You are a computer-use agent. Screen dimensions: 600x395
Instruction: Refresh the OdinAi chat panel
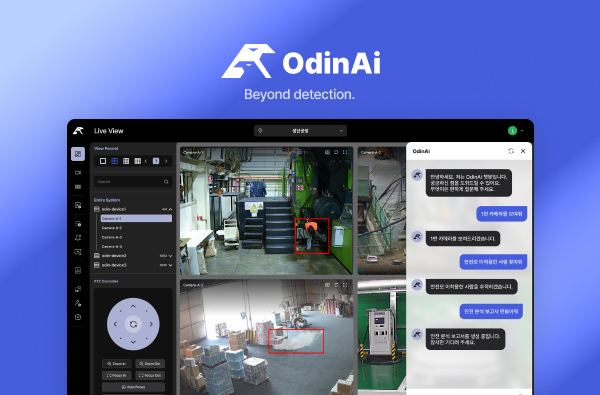(511, 151)
